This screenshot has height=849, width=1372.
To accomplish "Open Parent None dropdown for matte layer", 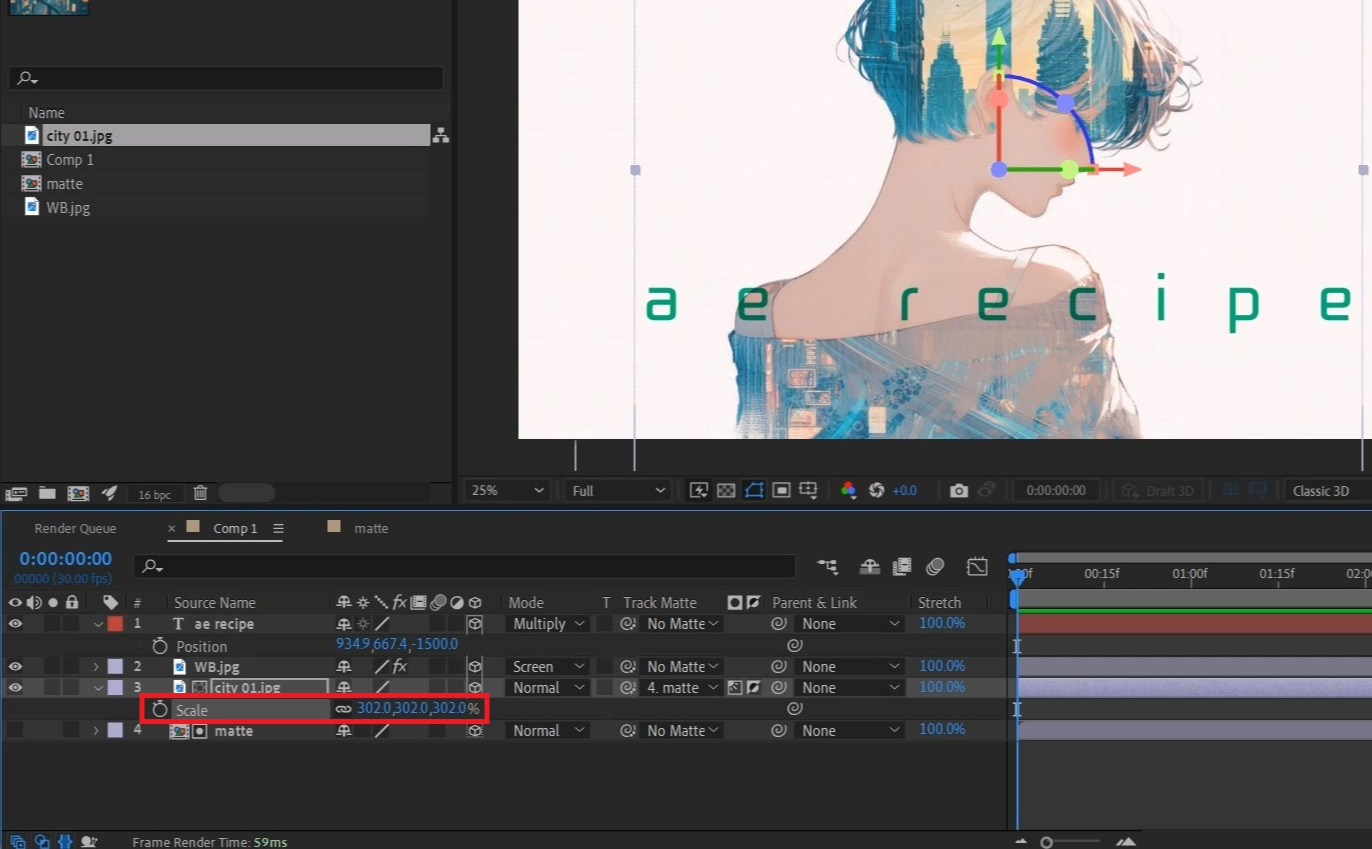I will (851, 731).
